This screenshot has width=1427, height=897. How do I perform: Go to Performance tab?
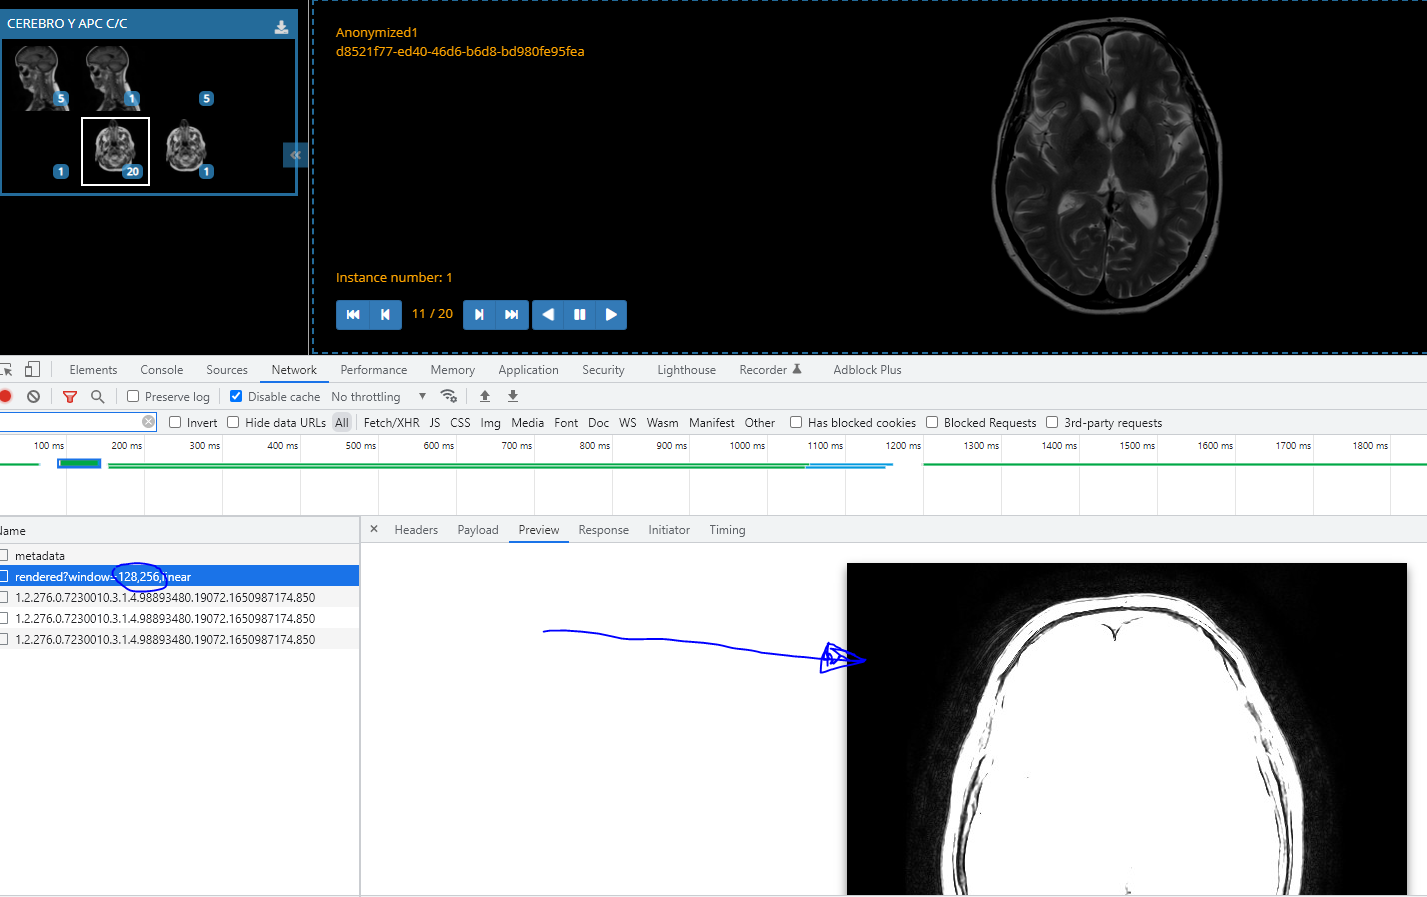click(374, 370)
